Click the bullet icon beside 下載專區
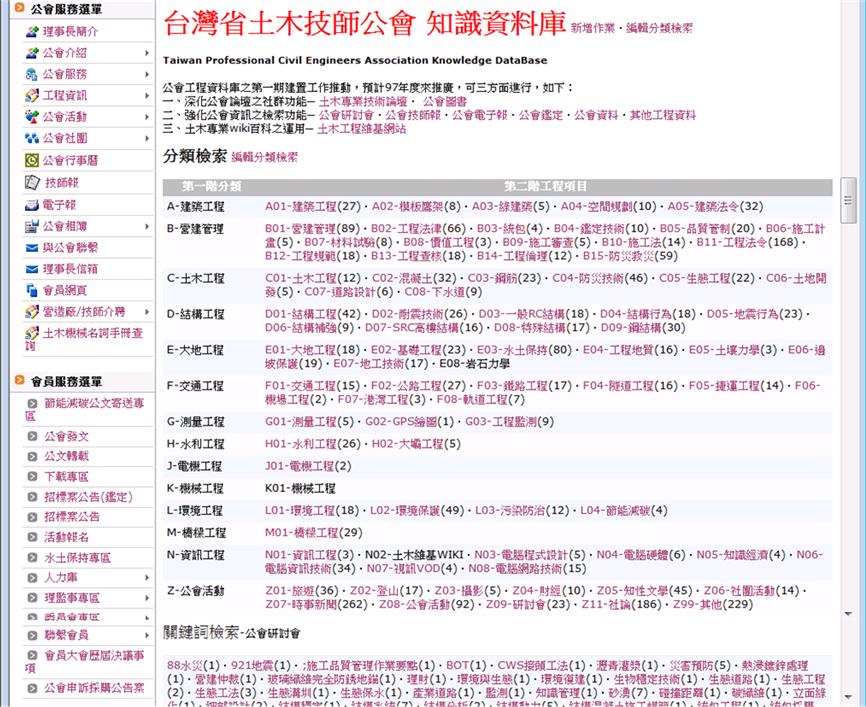 (x=32, y=477)
